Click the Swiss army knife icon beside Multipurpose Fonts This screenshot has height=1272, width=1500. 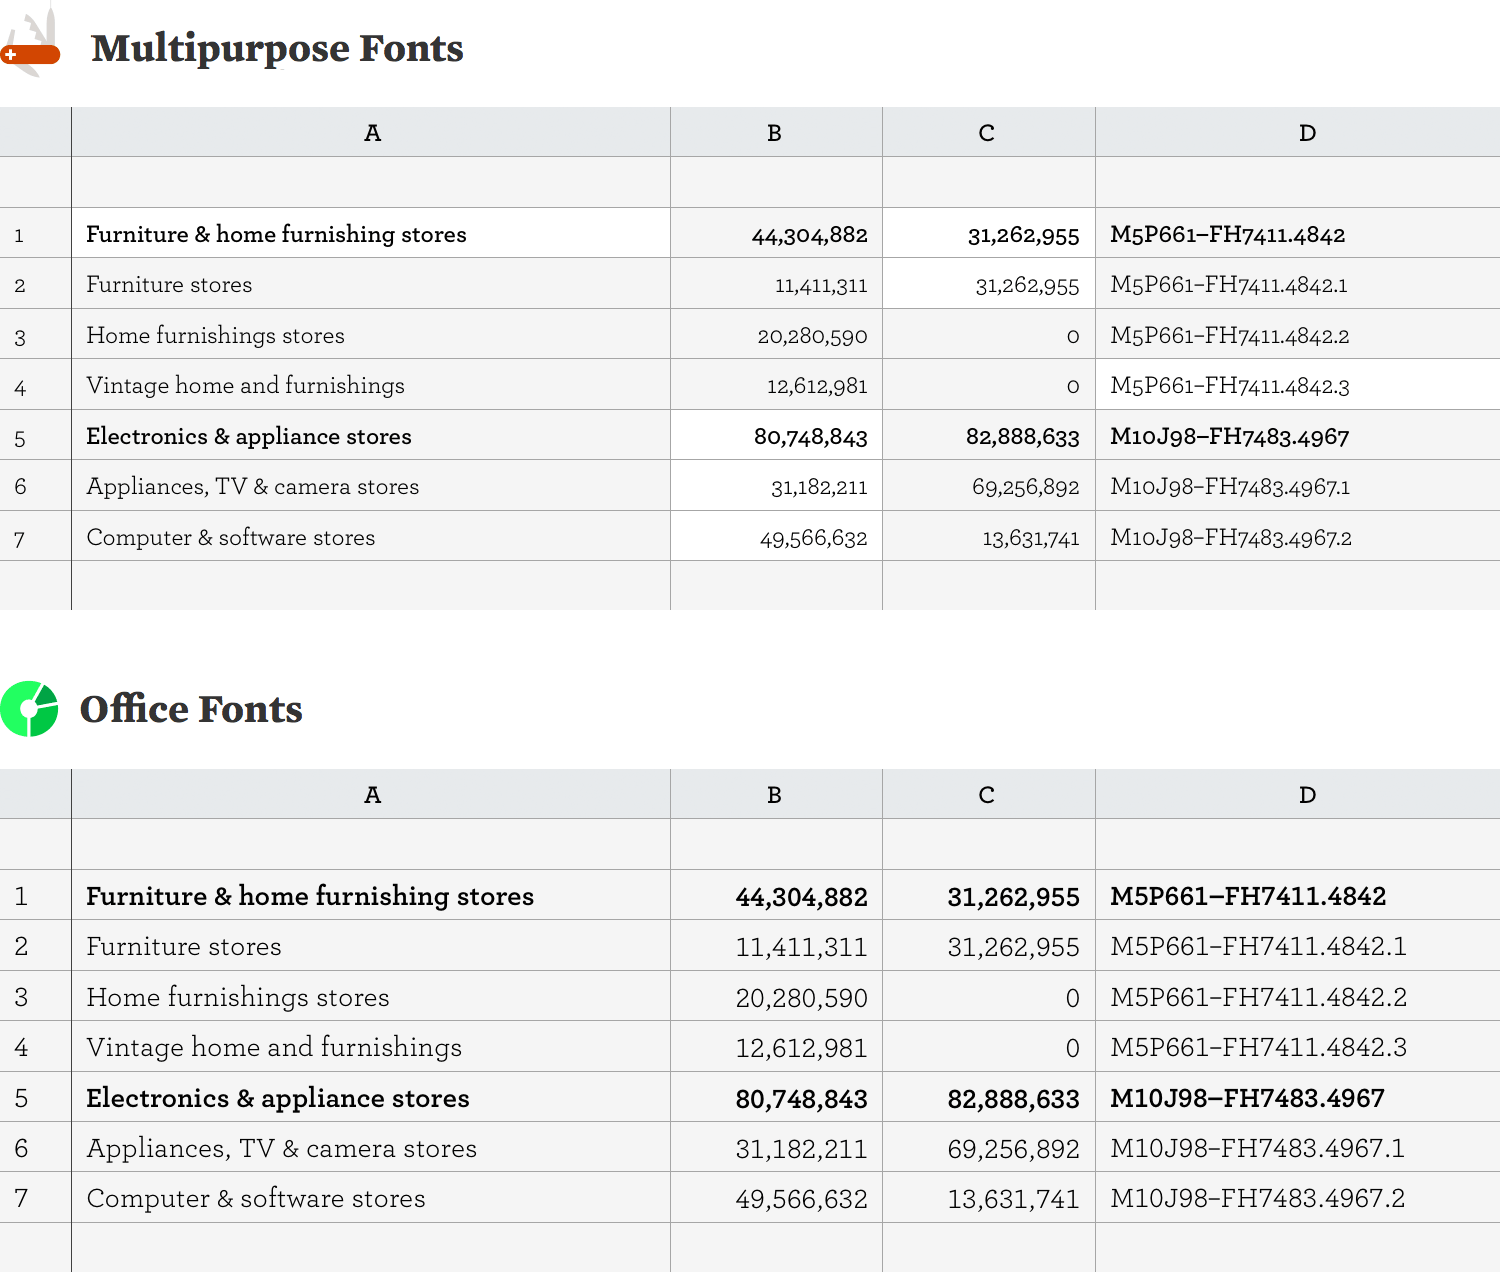click(30, 43)
